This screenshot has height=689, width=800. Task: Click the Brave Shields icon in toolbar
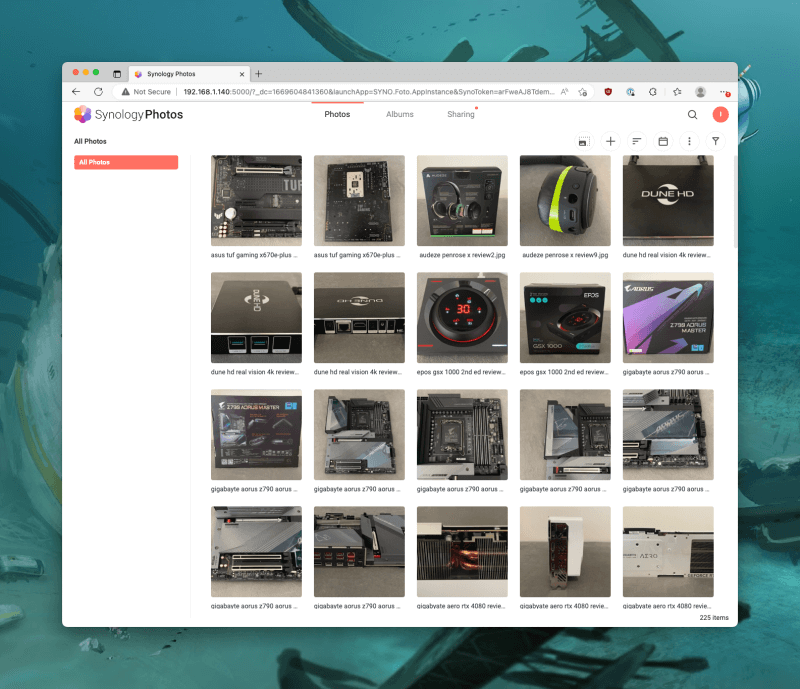pos(607,91)
